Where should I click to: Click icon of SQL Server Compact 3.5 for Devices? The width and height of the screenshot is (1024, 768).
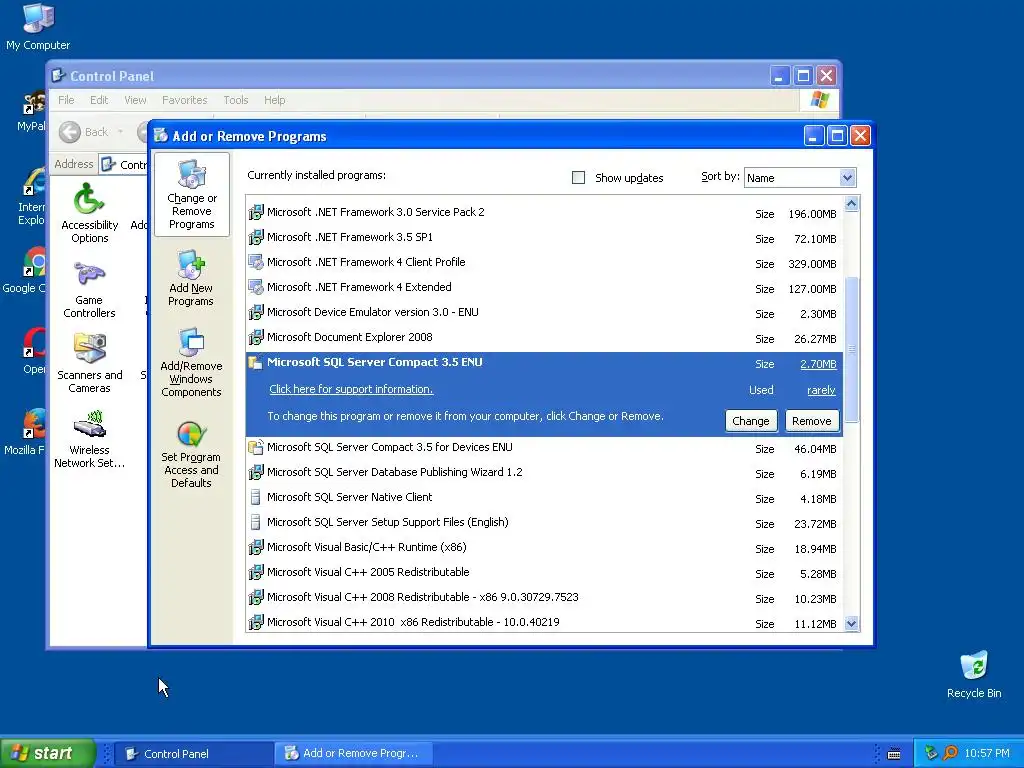[x=256, y=447]
